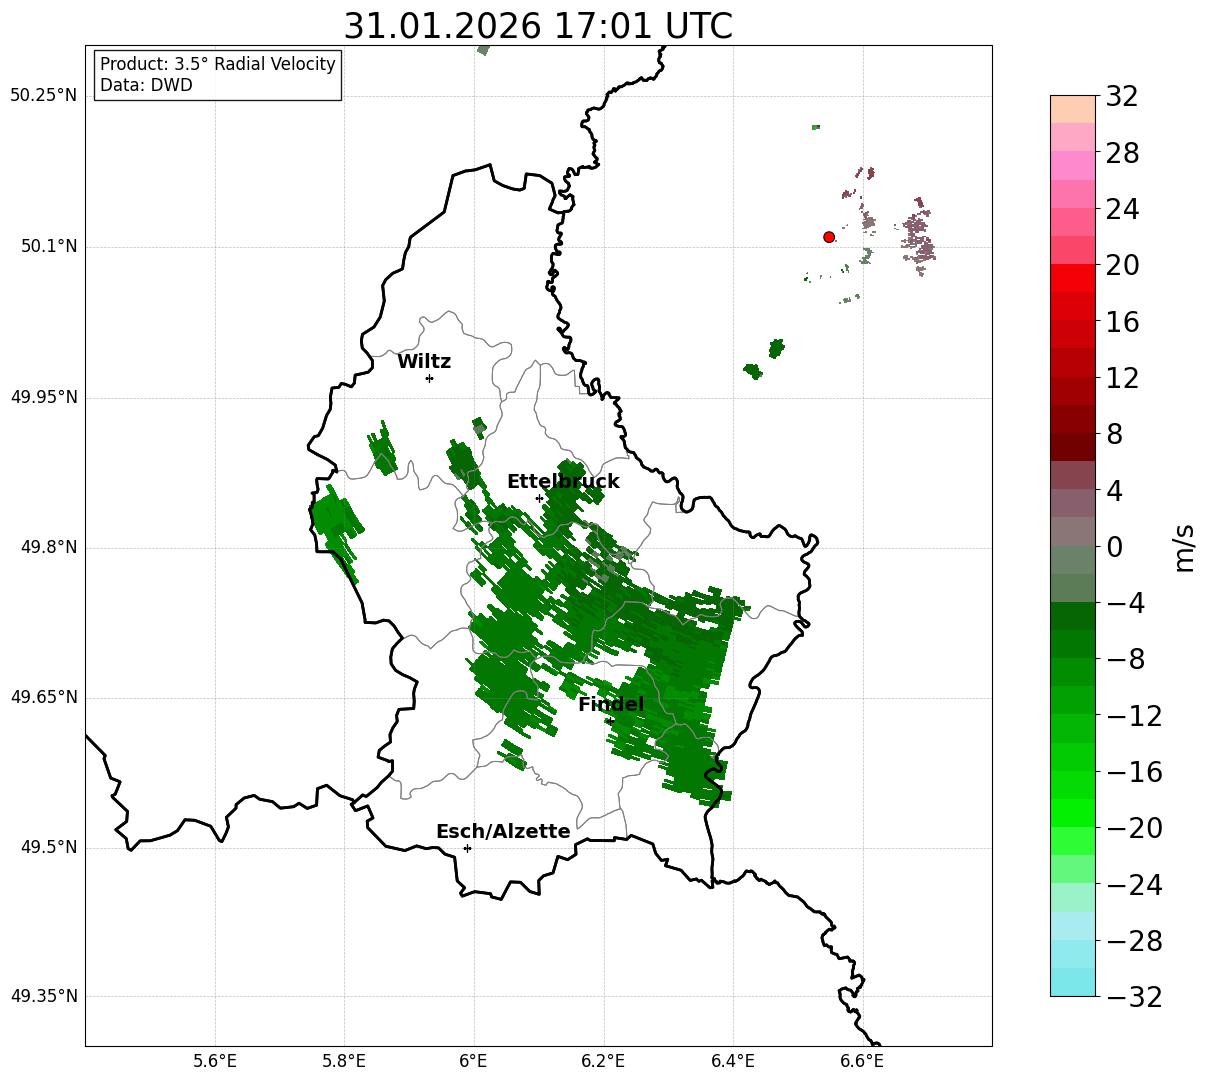This screenshot has height=1081, width=1207.
Task: Click the dark green colorbar swatch below -4
Action: tap(1073, 616)
